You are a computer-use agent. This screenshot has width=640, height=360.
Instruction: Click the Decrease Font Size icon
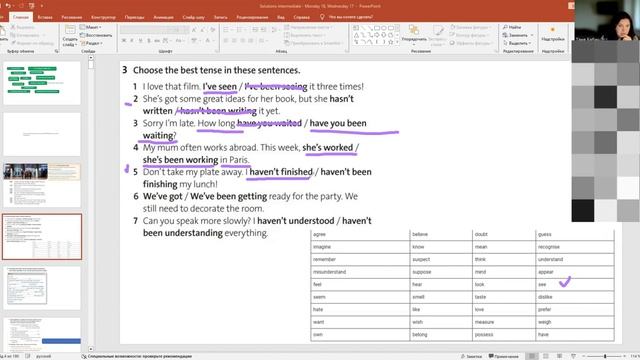pos(202,30)
